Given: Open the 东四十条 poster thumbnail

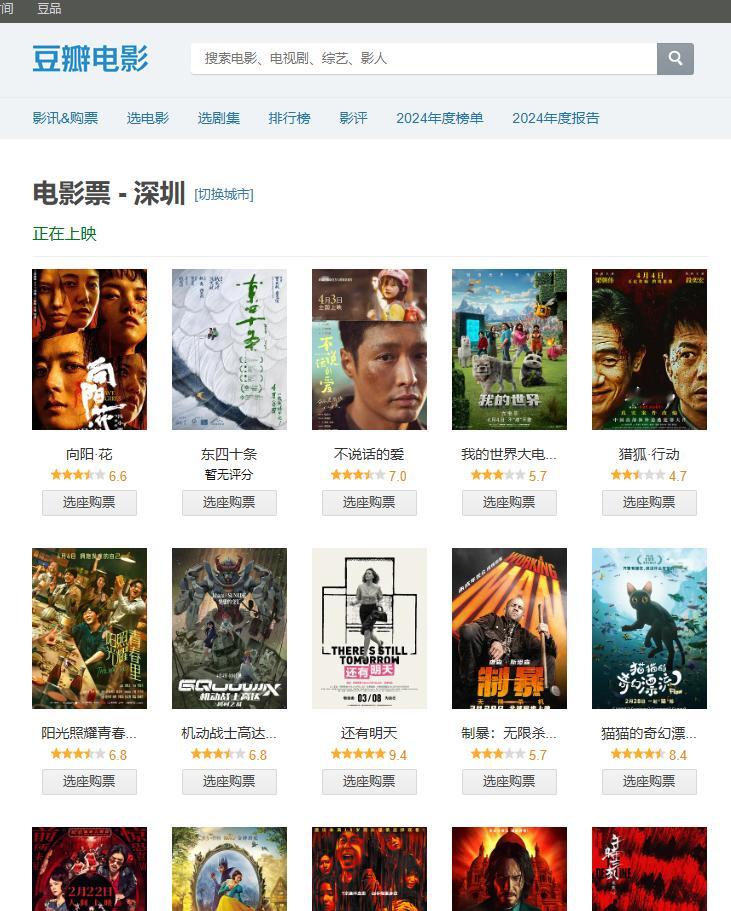Looking at the screenshot, I should tap(230, 349).
